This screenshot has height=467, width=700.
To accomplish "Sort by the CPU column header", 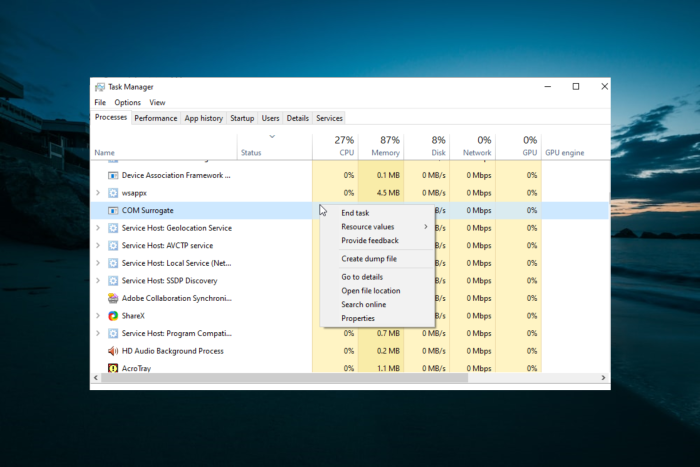I will coord(344,146).
